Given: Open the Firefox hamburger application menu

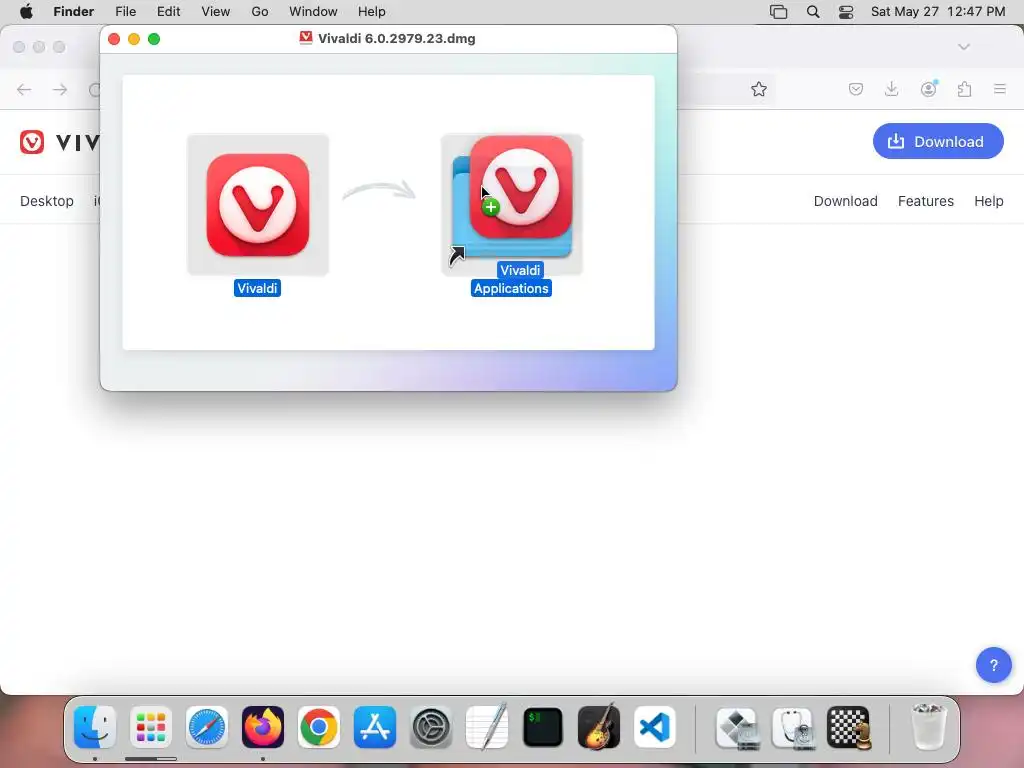Looking at the screenshot, I should click(x=1000, y=89).
